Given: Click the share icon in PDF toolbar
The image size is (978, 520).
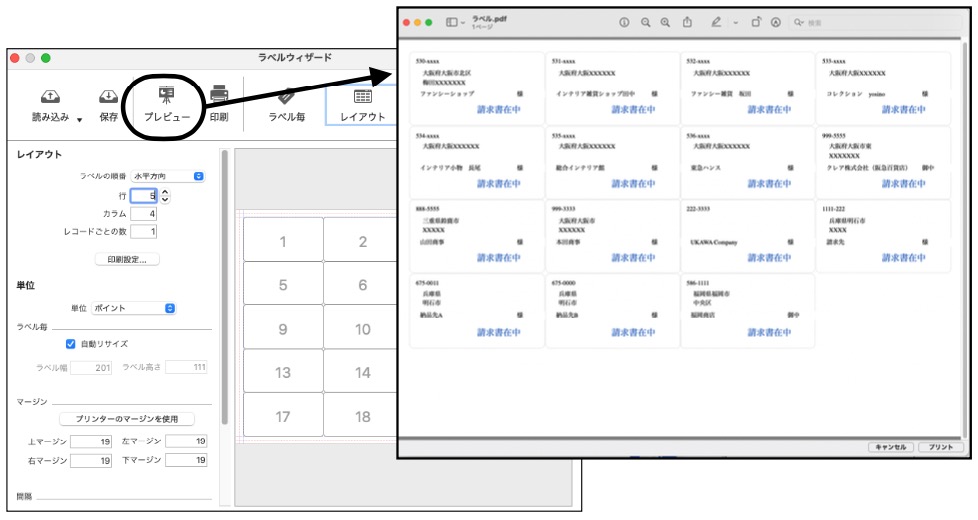Looking at the screenshot, I should pos(688,22).
